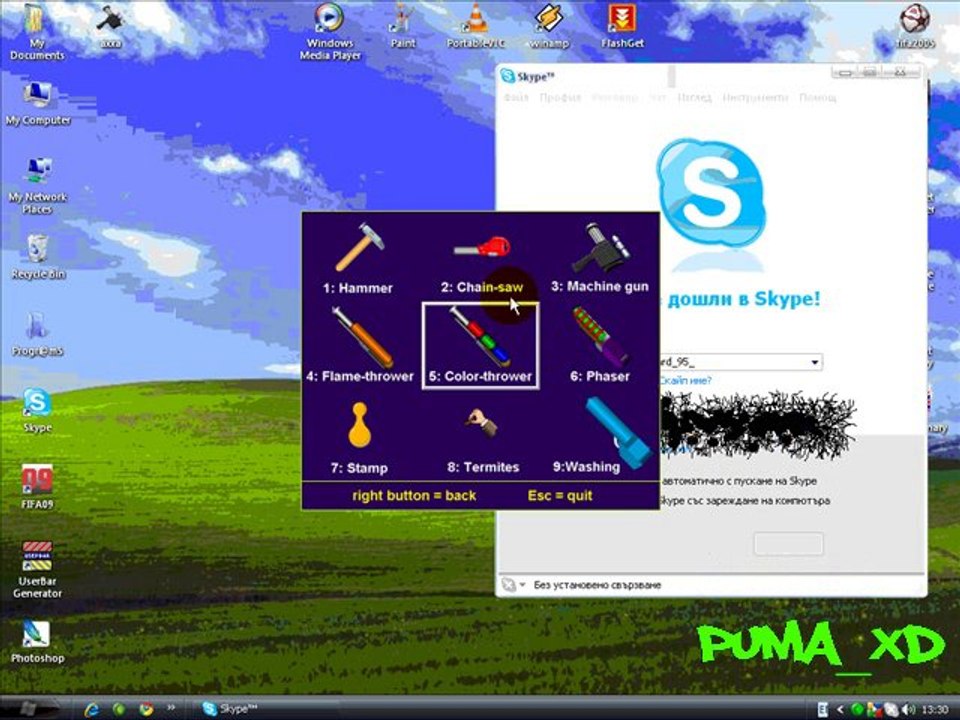Select the Flame-thrower tool
The height and width of the screenshot is (720, 960).
click(x=360, y=345)
